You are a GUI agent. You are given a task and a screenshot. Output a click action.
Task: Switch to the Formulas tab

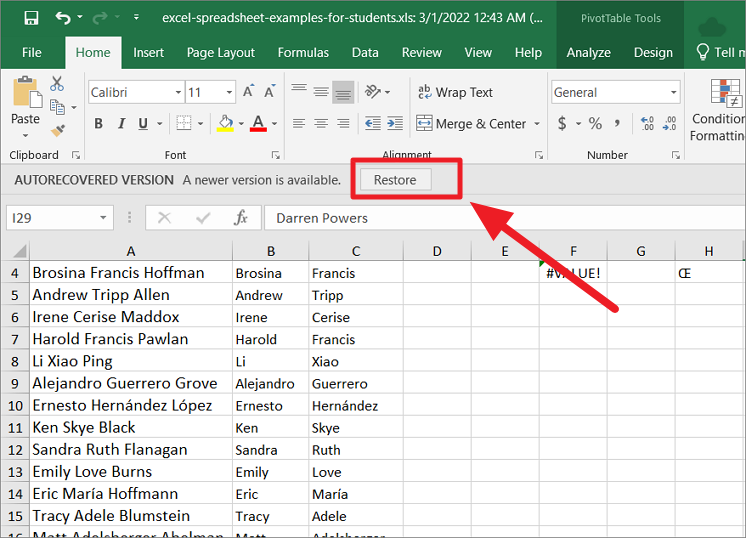point(303,53)
